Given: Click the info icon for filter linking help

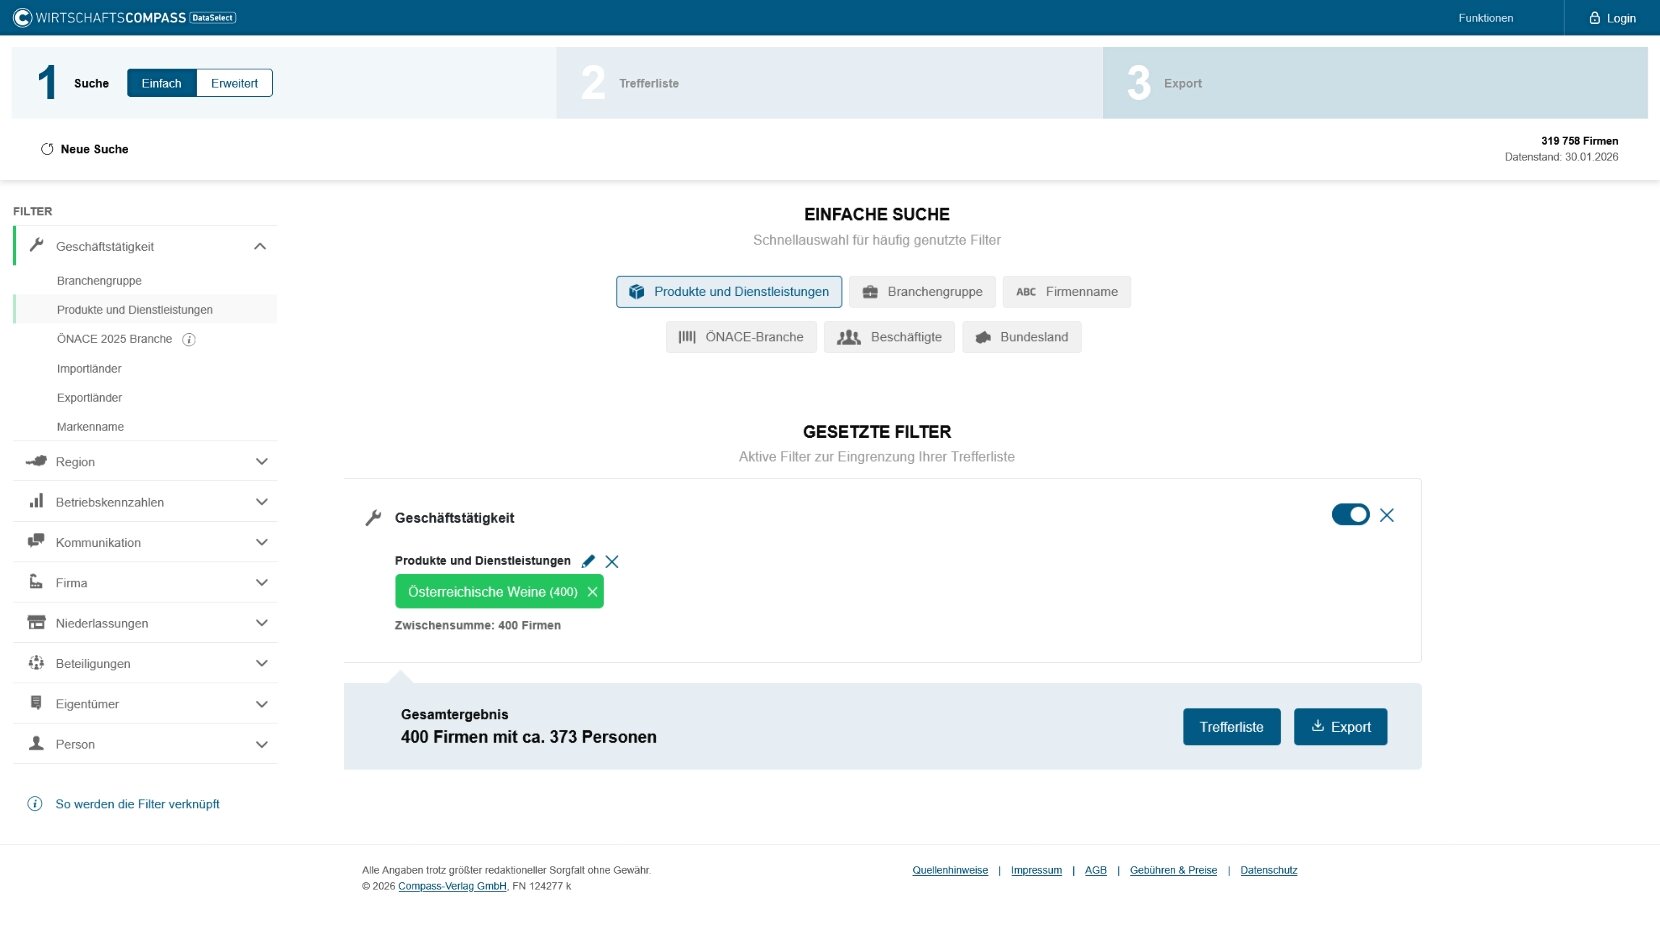Looking at the screenshot, I should pyautogui.click(x=35, y=804).
